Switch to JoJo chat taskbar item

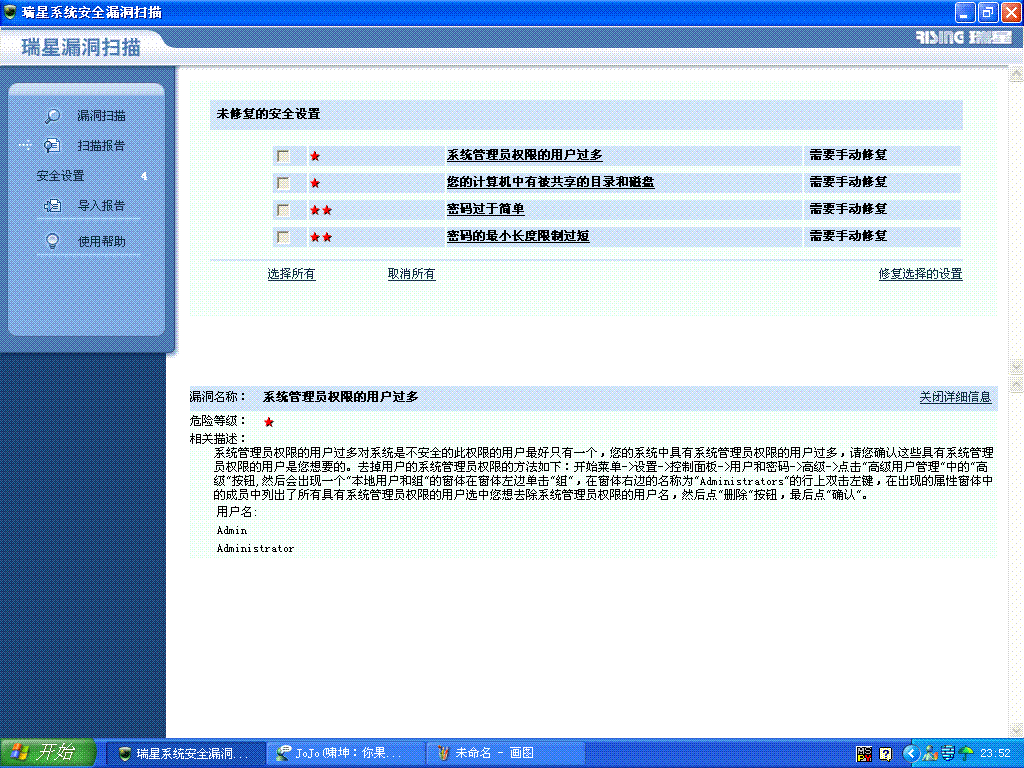coord(346,753)
